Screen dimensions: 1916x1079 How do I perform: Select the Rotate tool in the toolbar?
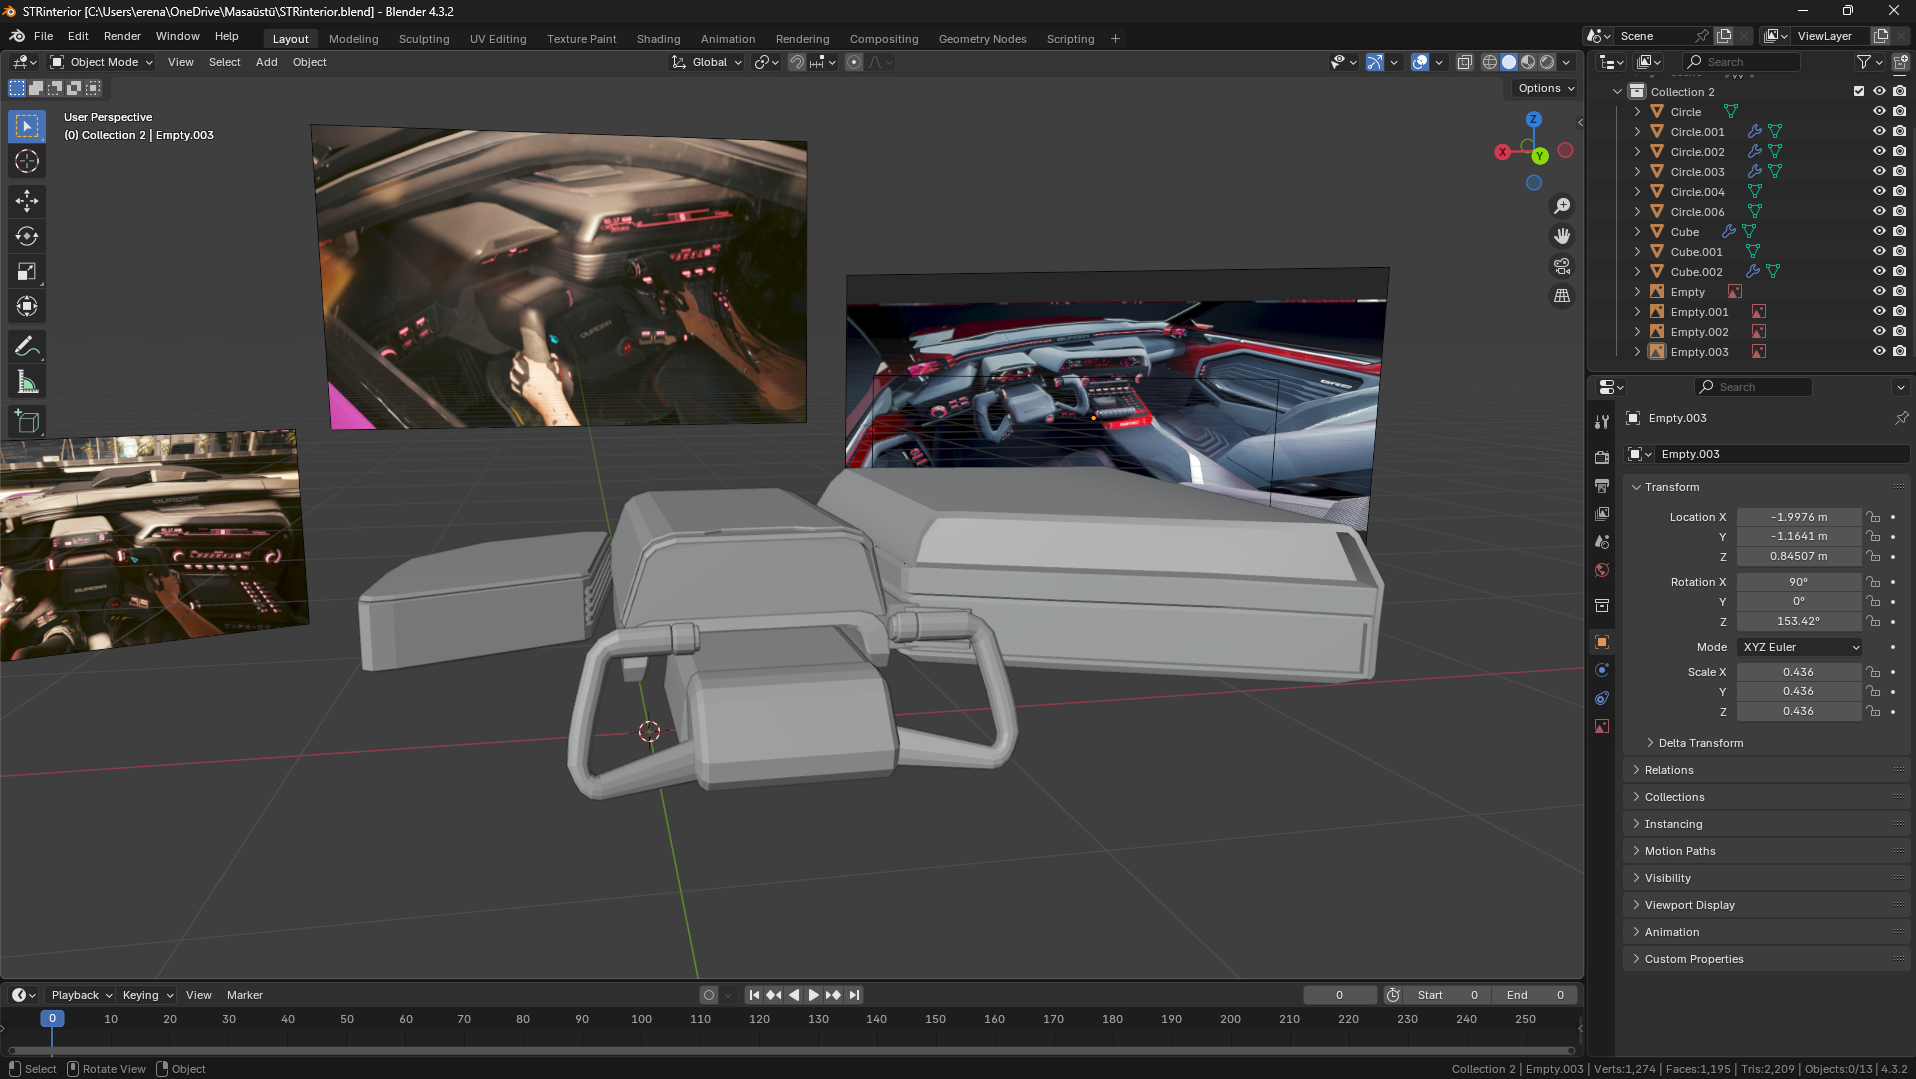pos(27,236)
